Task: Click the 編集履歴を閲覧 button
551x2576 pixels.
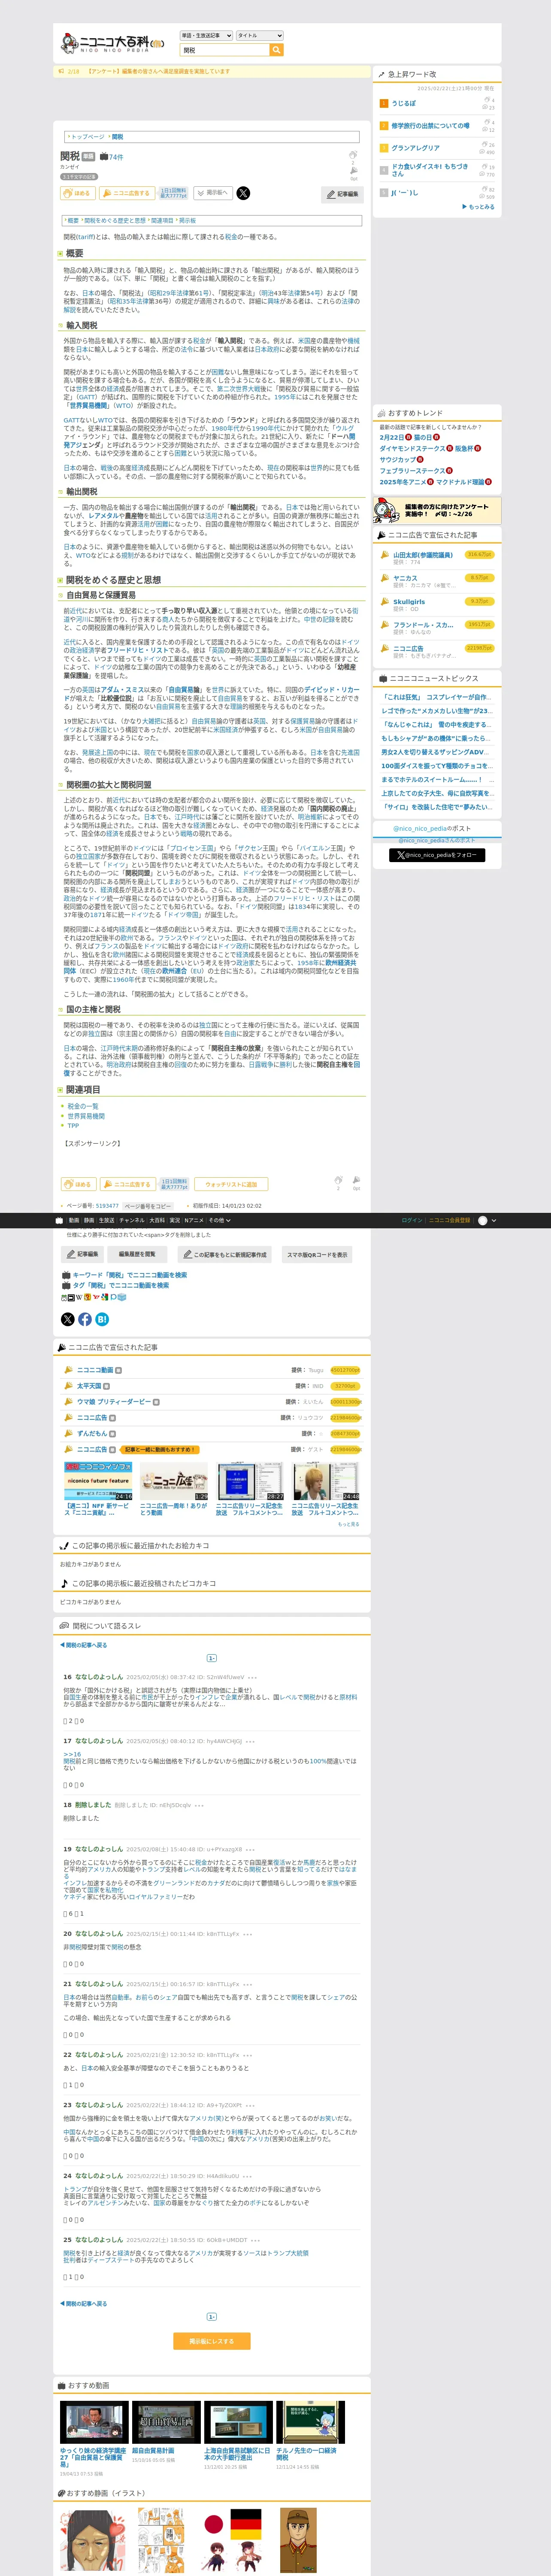Action: 137,1254
